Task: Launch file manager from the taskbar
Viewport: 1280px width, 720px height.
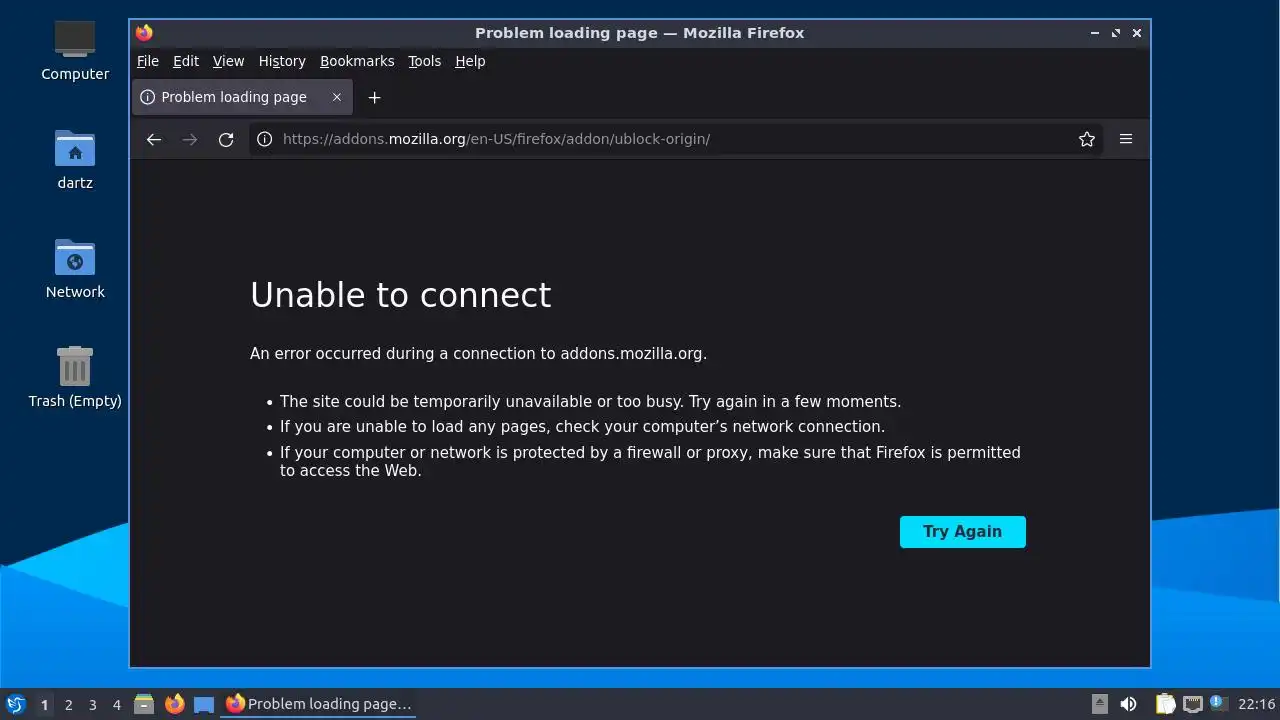Action: (x=144, y=704)
